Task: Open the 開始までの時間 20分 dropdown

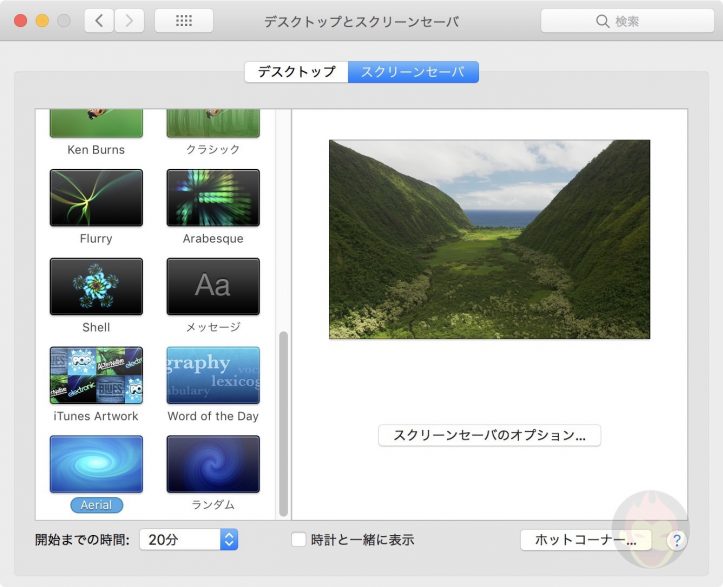Action: (x=189, y=540)
